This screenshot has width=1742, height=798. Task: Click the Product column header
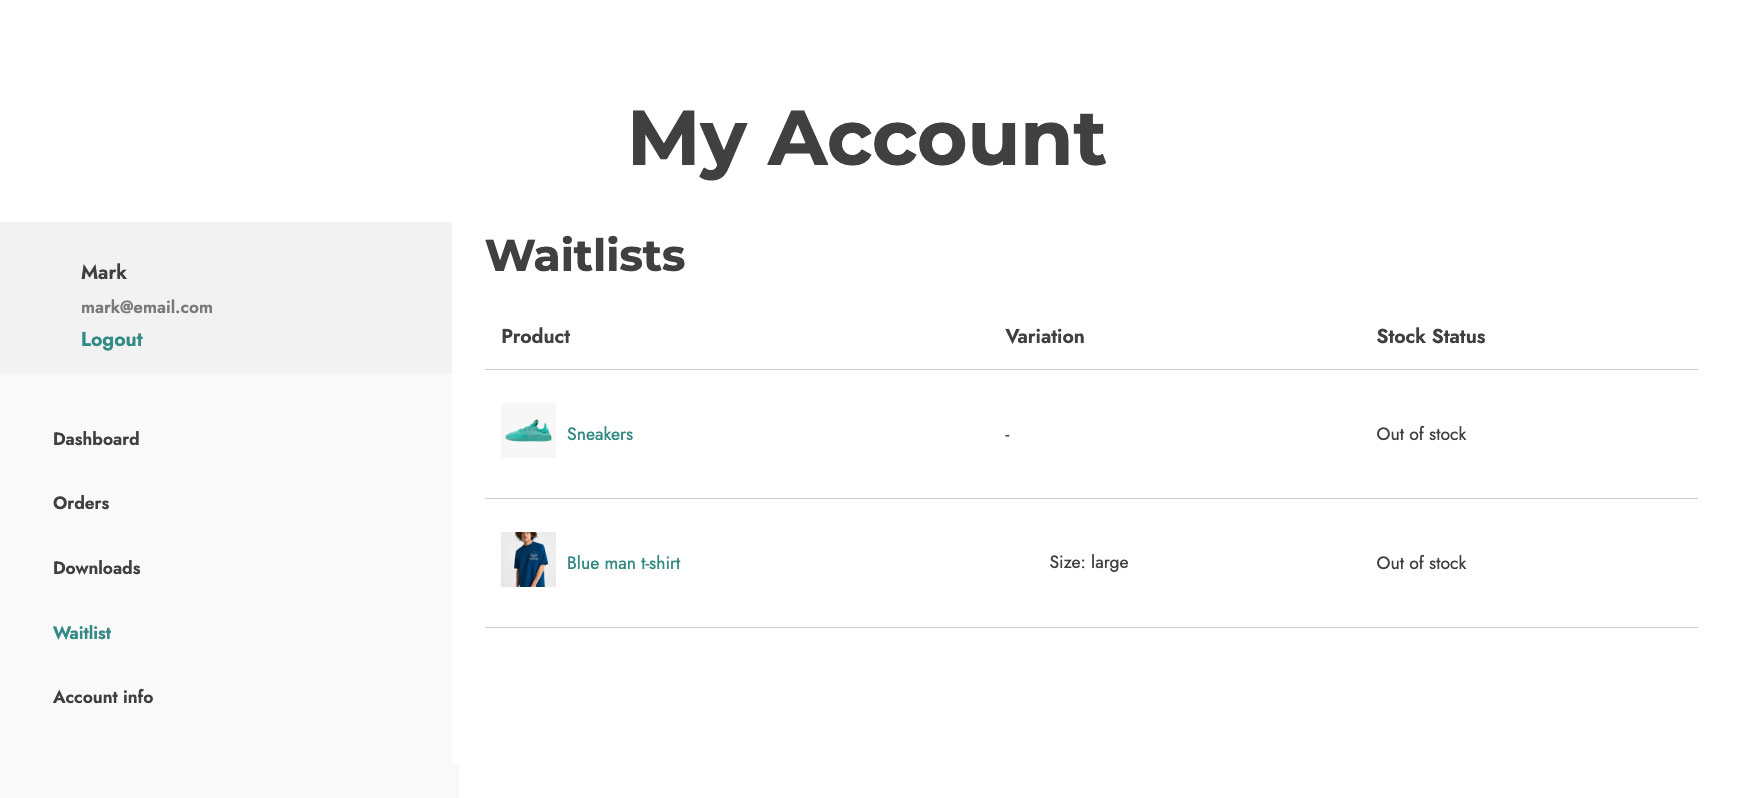tap(536, 337)
